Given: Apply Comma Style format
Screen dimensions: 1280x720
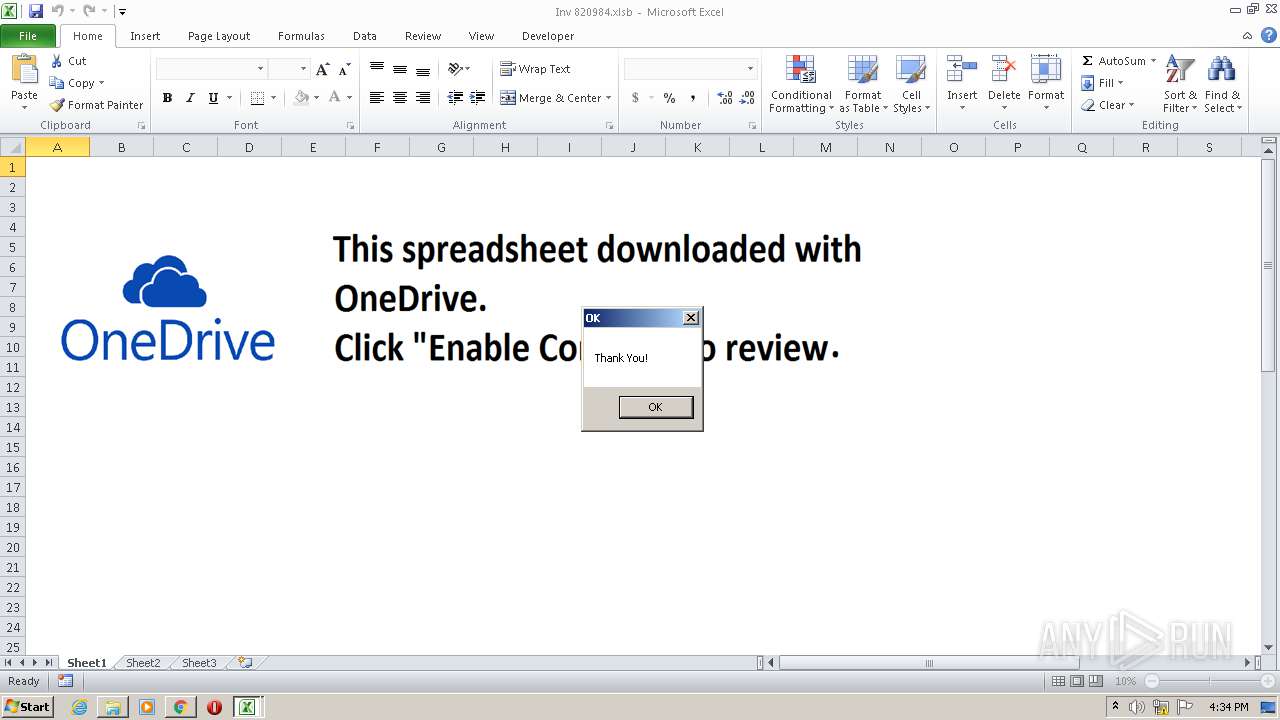Looking at the screenshot, I should [692, 98].
